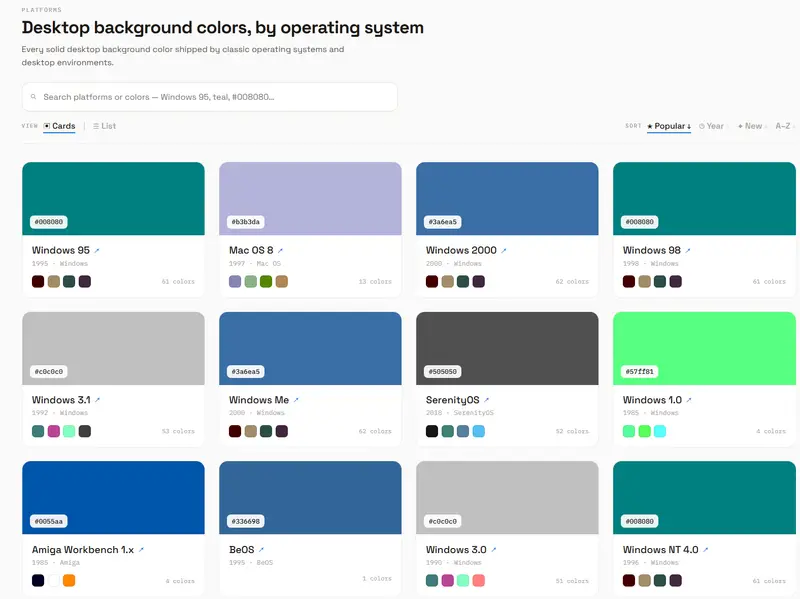Select the sky blue swatch on SerenityOS
This screenshot has width=800, height=599.
(479, 431)
